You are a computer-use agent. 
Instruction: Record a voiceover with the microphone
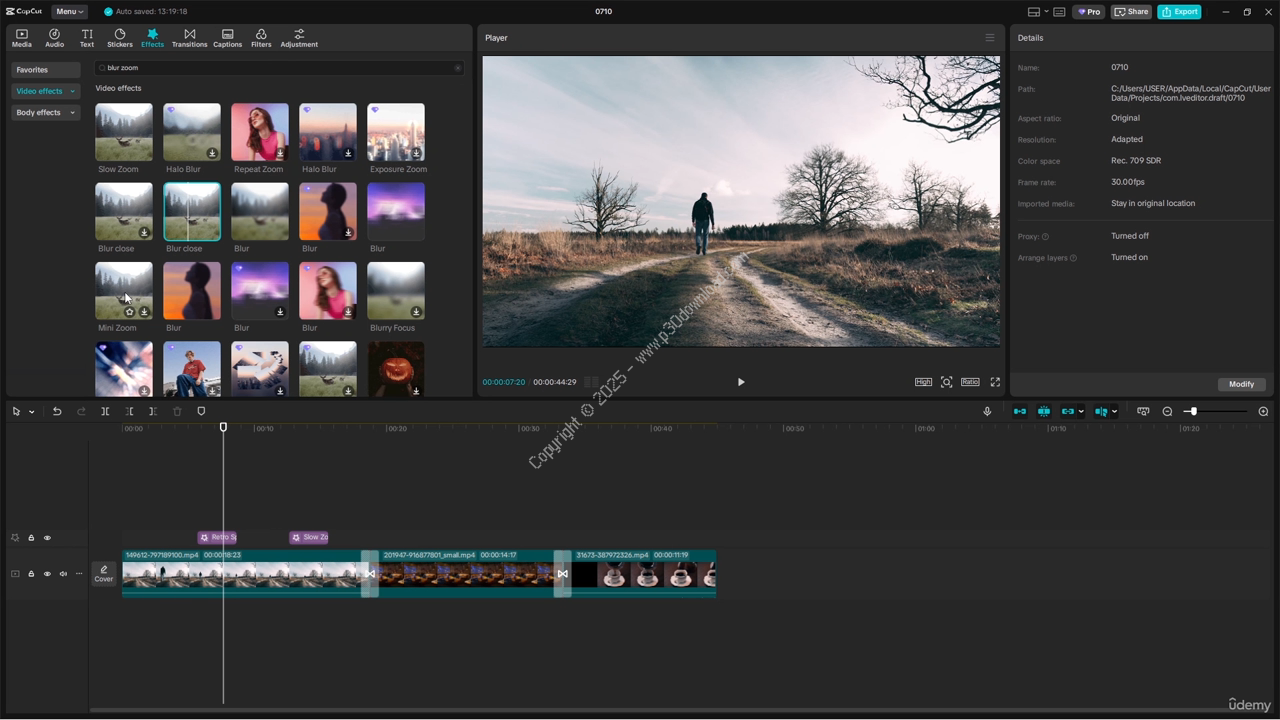click(987, 412)
